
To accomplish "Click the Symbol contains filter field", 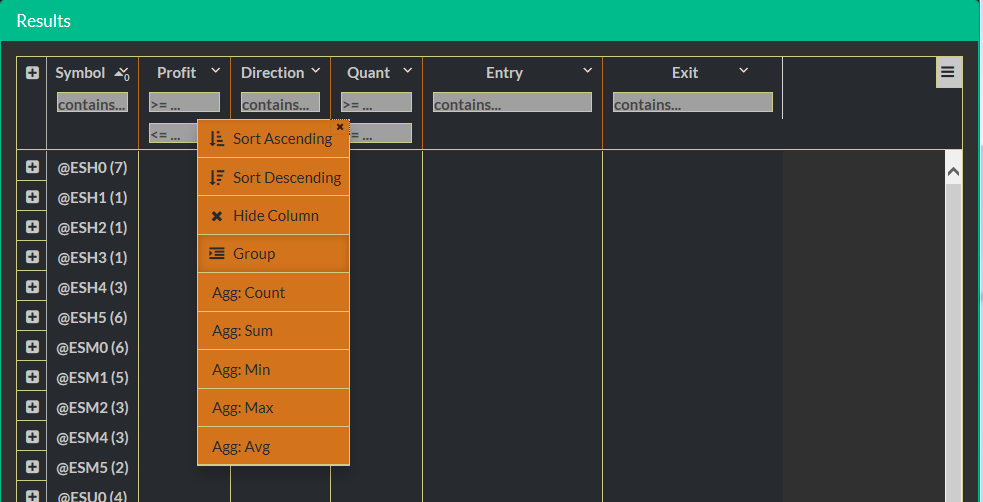I will pos(92,103).
